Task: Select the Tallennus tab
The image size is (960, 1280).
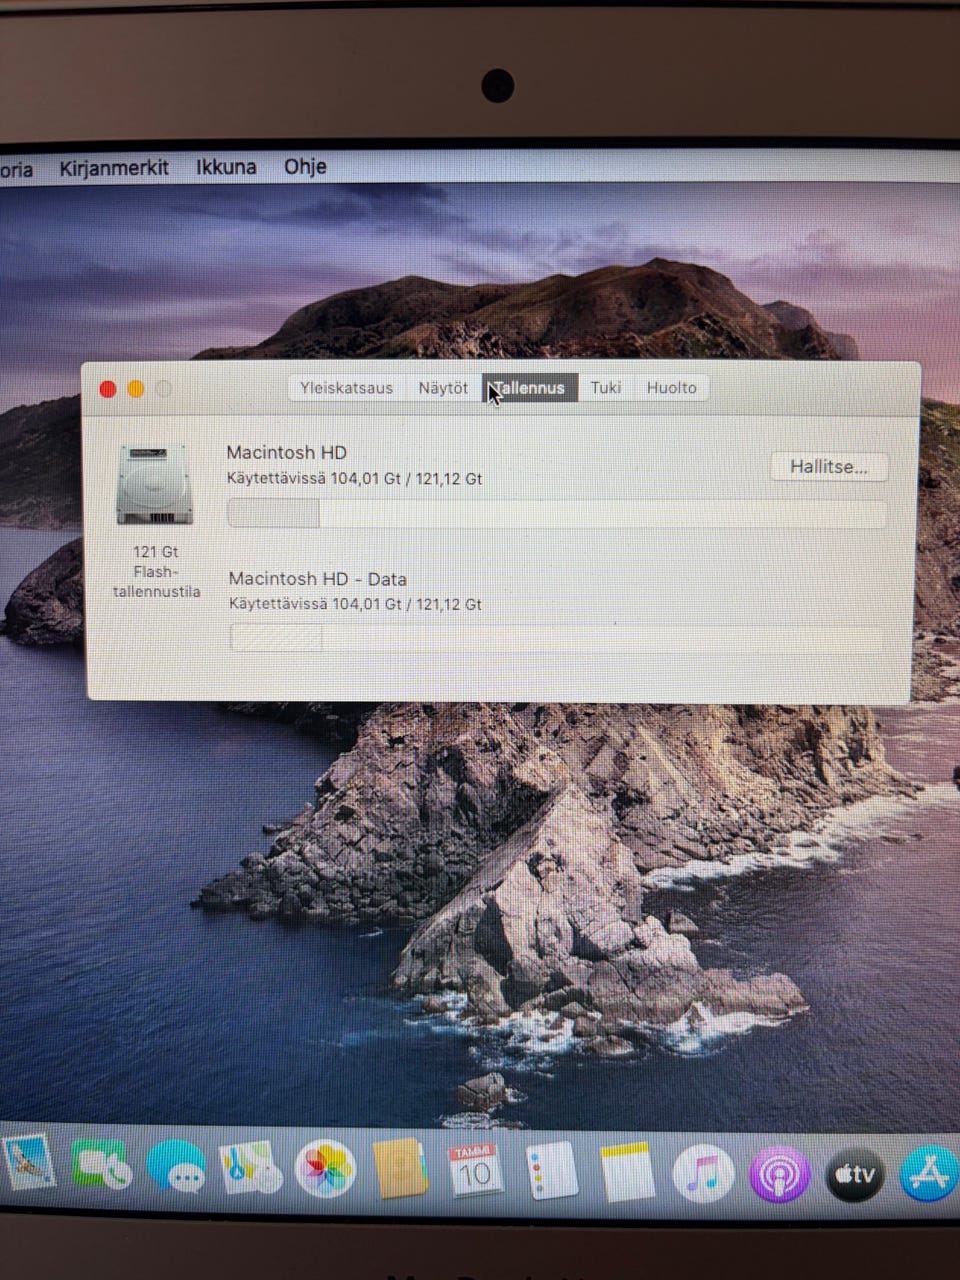Action: (530, 388)
